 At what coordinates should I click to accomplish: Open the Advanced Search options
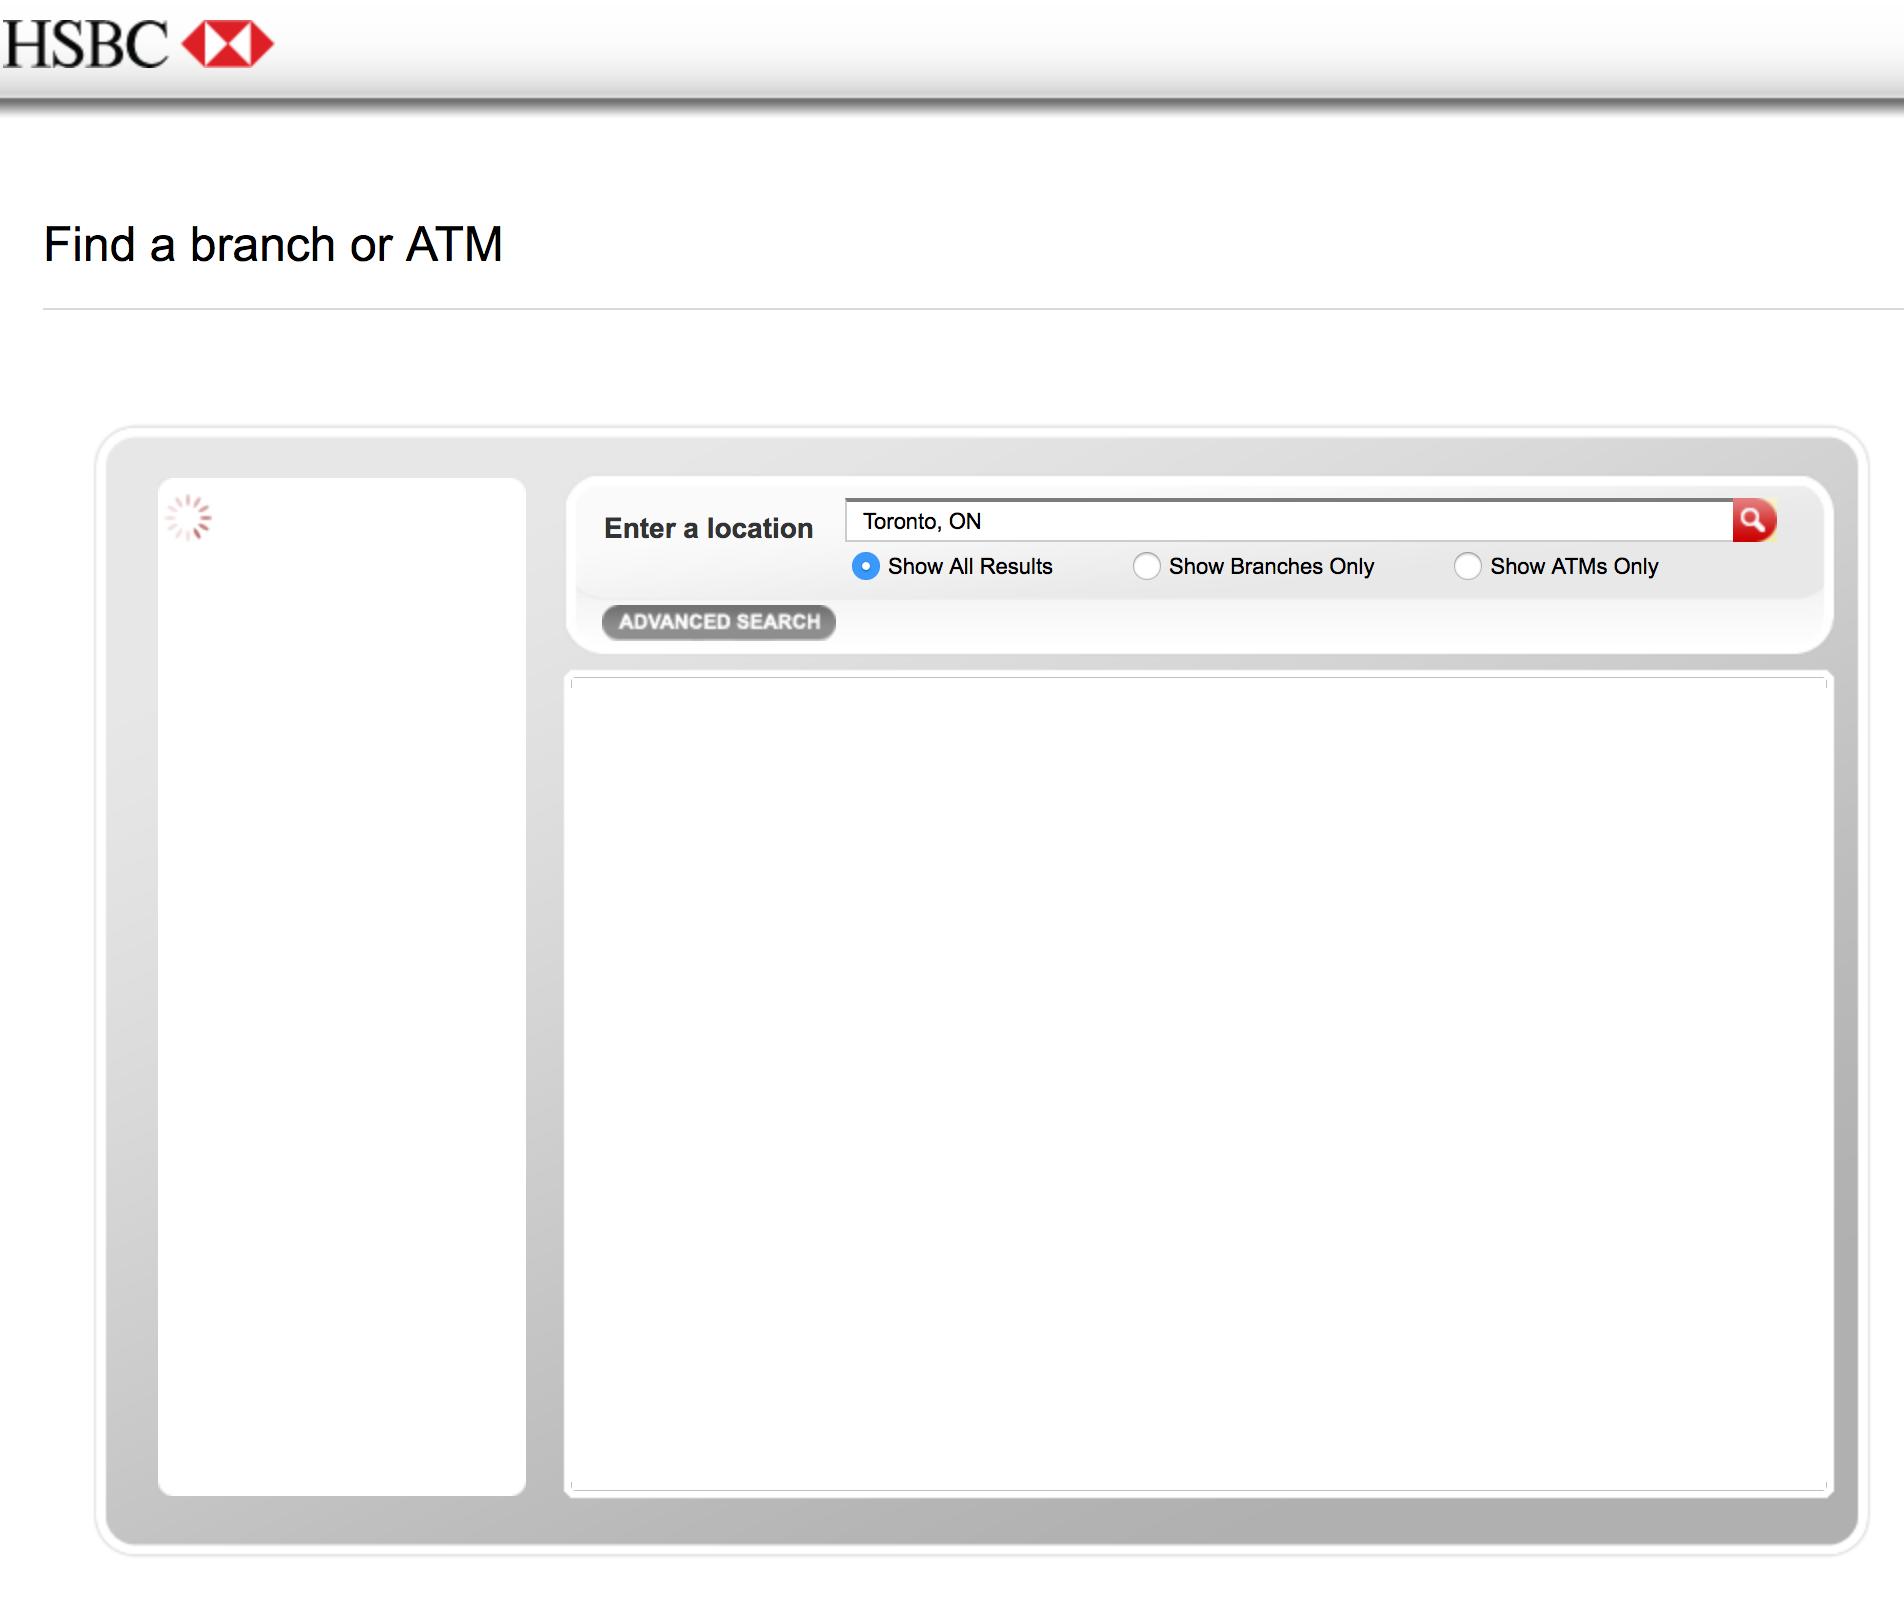click(719, 622)
